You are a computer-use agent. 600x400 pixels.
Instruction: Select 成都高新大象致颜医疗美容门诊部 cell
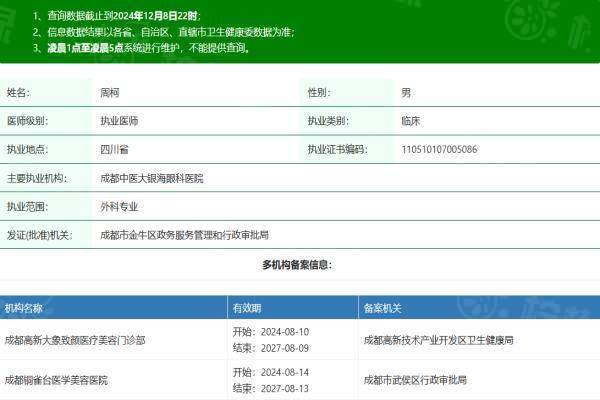[x=75, y=340]
